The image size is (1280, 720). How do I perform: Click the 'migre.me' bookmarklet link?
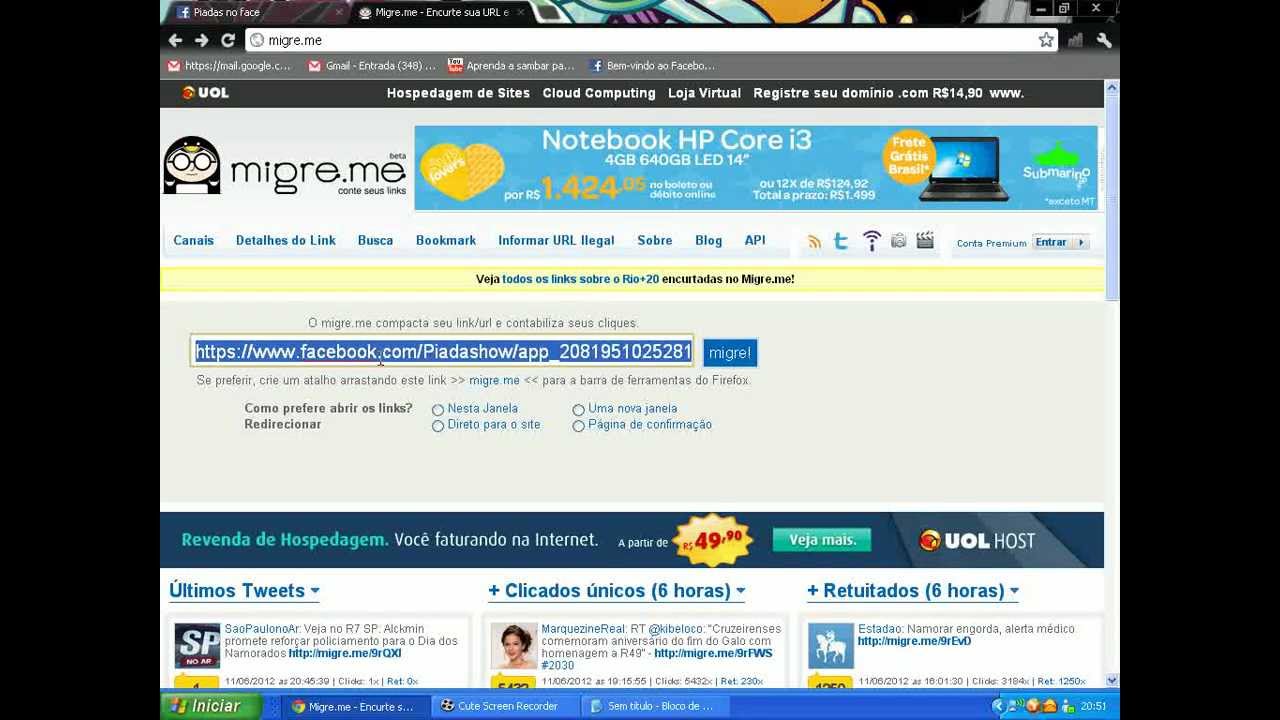(x=494, y=380)
